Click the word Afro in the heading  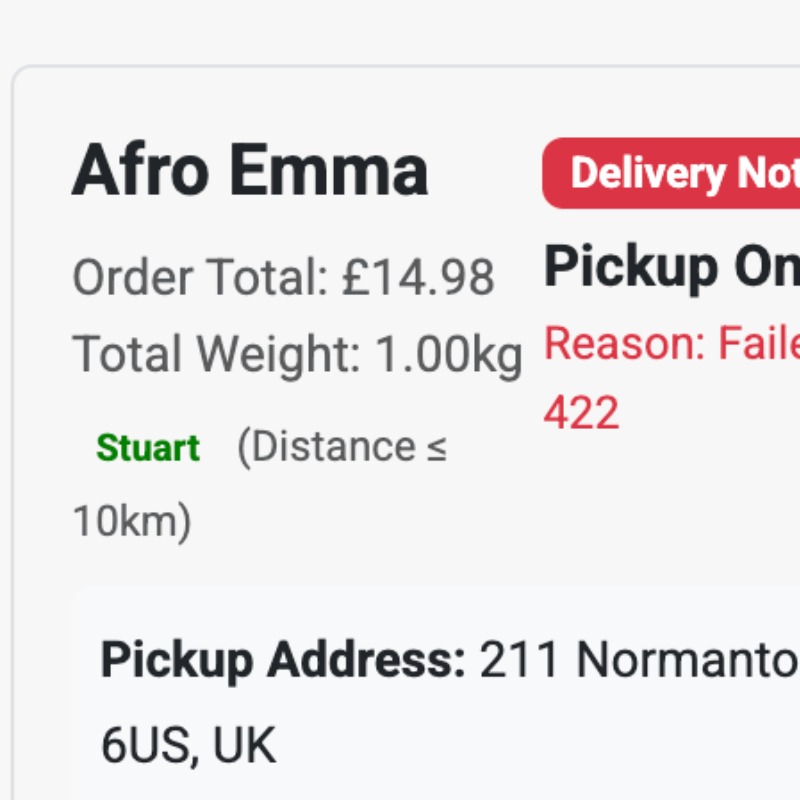click(x=140, y=170)
